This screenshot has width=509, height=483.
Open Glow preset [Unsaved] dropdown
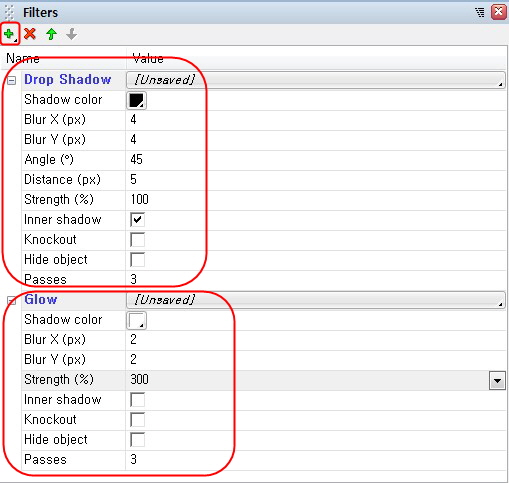[x=316, y=300]
